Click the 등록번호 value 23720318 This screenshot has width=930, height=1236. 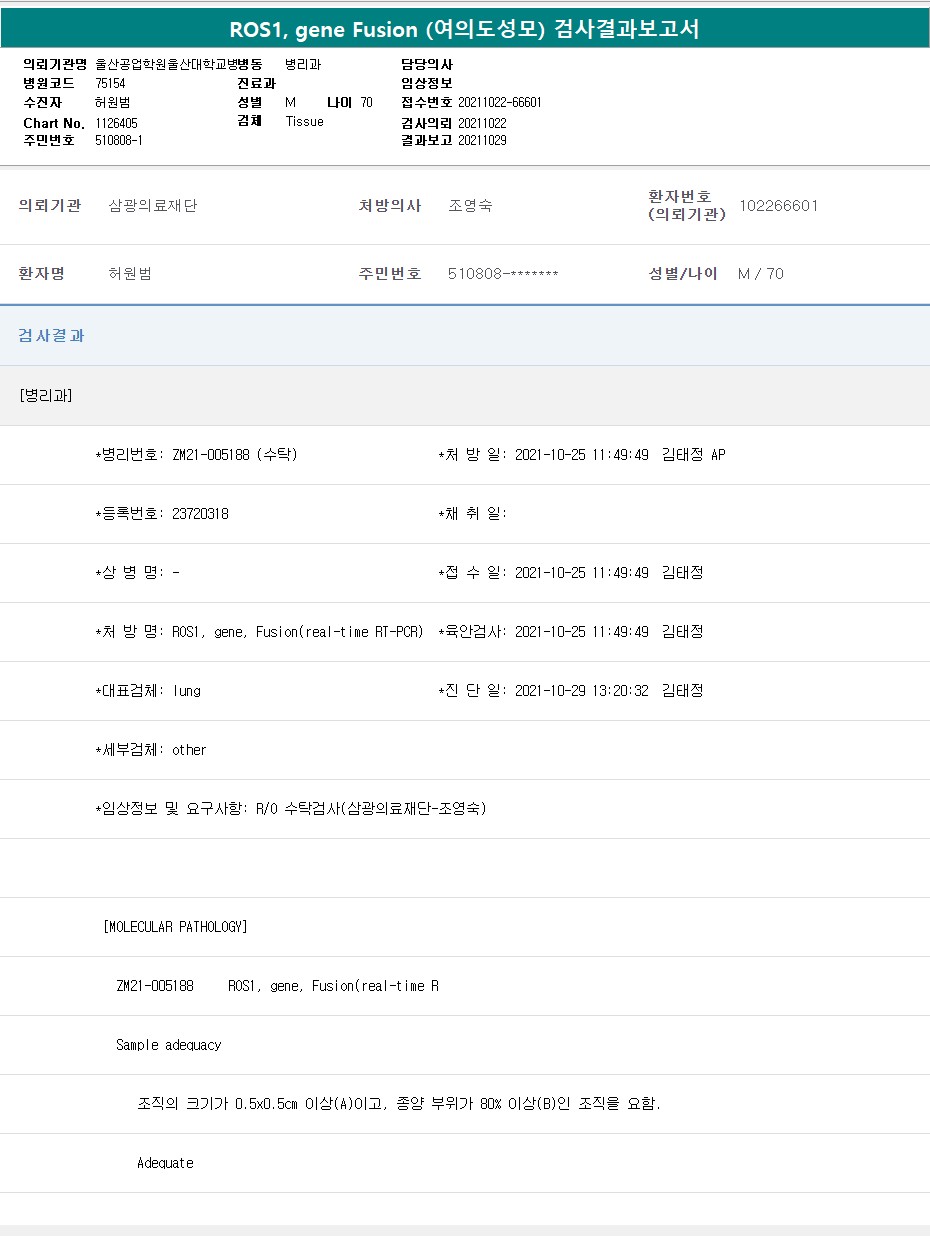pos(200,514)
